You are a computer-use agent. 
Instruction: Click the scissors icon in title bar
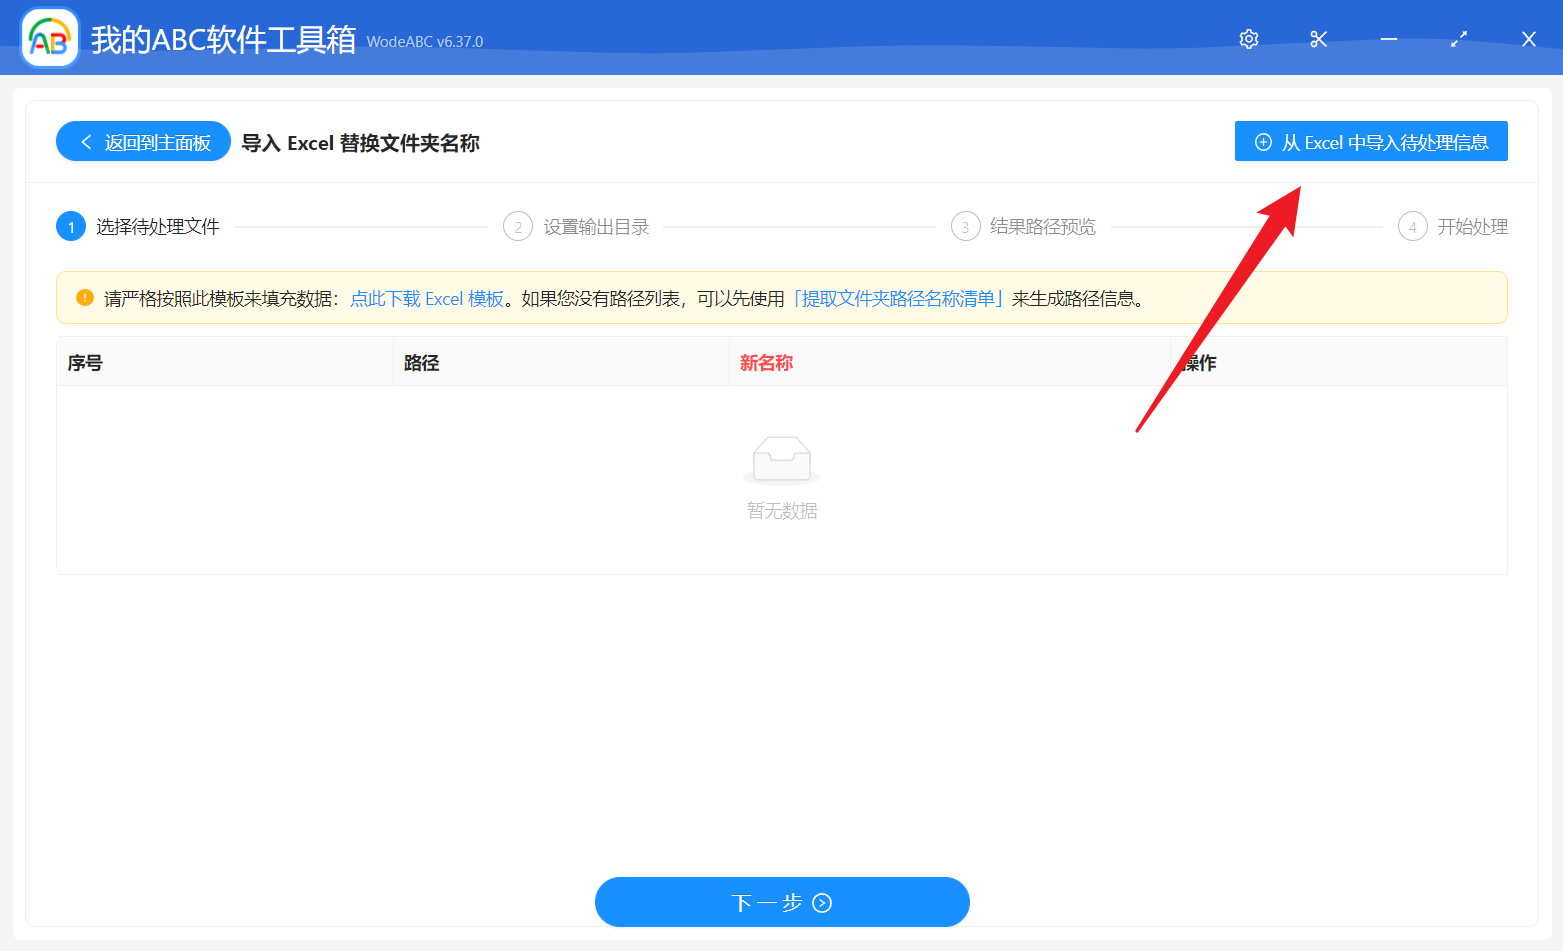tap(1318, 39)
